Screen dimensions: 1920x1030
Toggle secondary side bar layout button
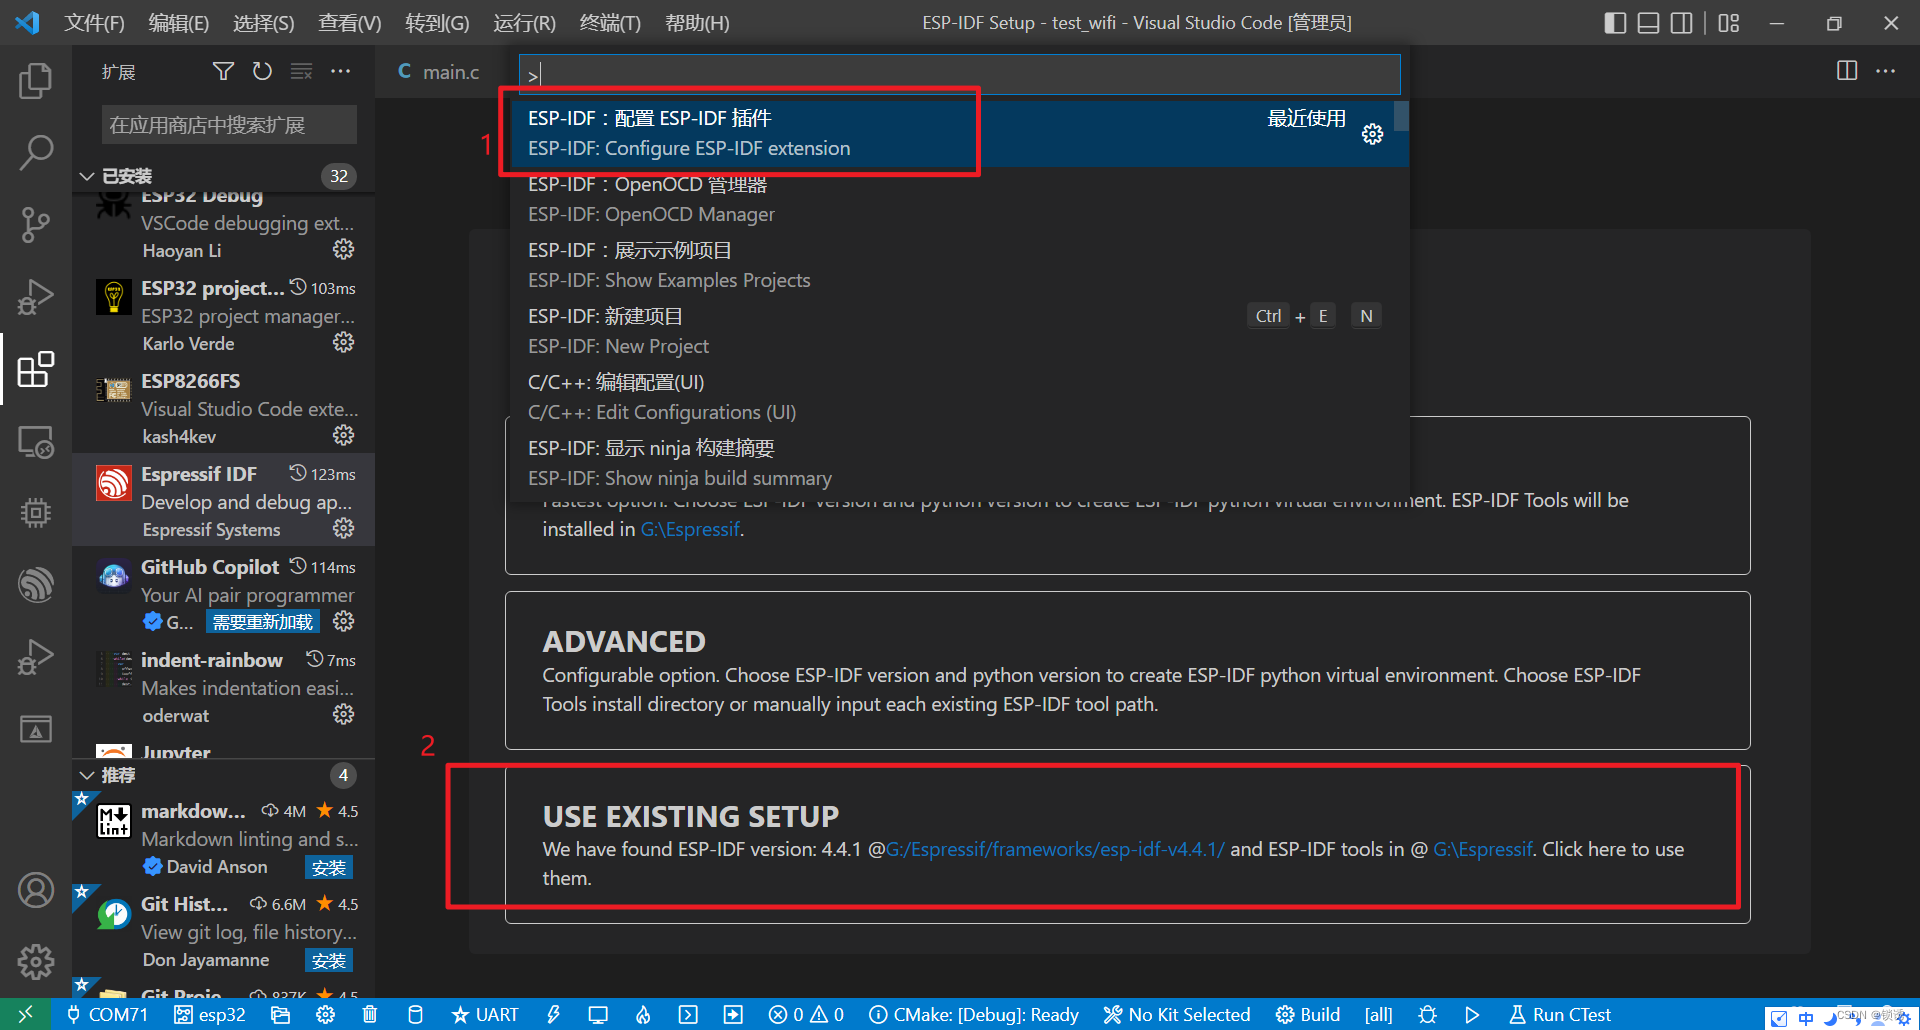tap(1682, 22)
